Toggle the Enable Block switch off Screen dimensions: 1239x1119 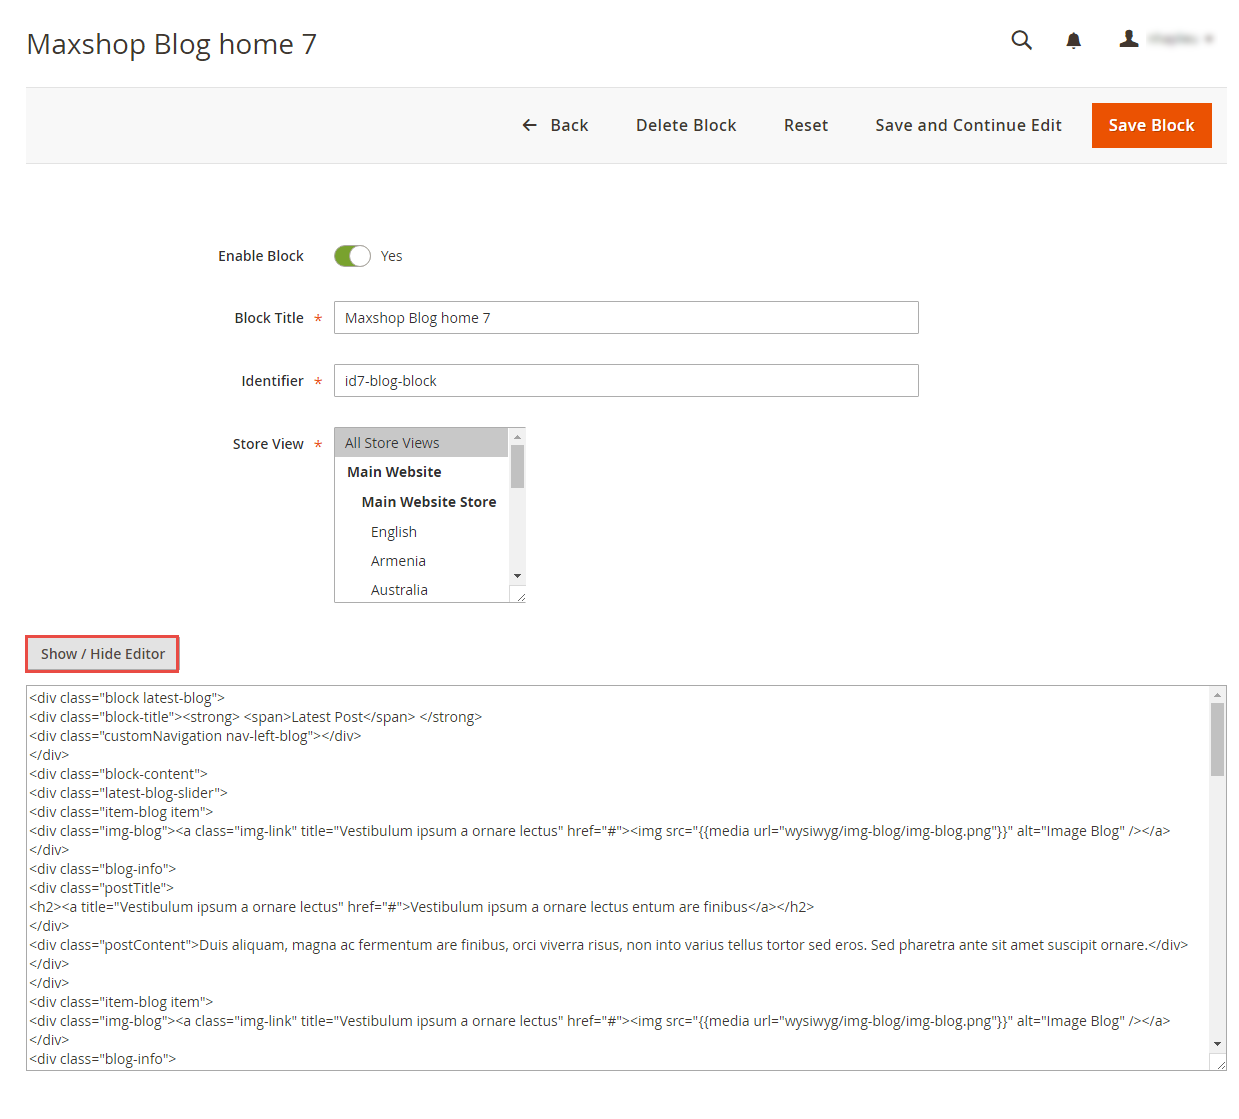[352, 256]
